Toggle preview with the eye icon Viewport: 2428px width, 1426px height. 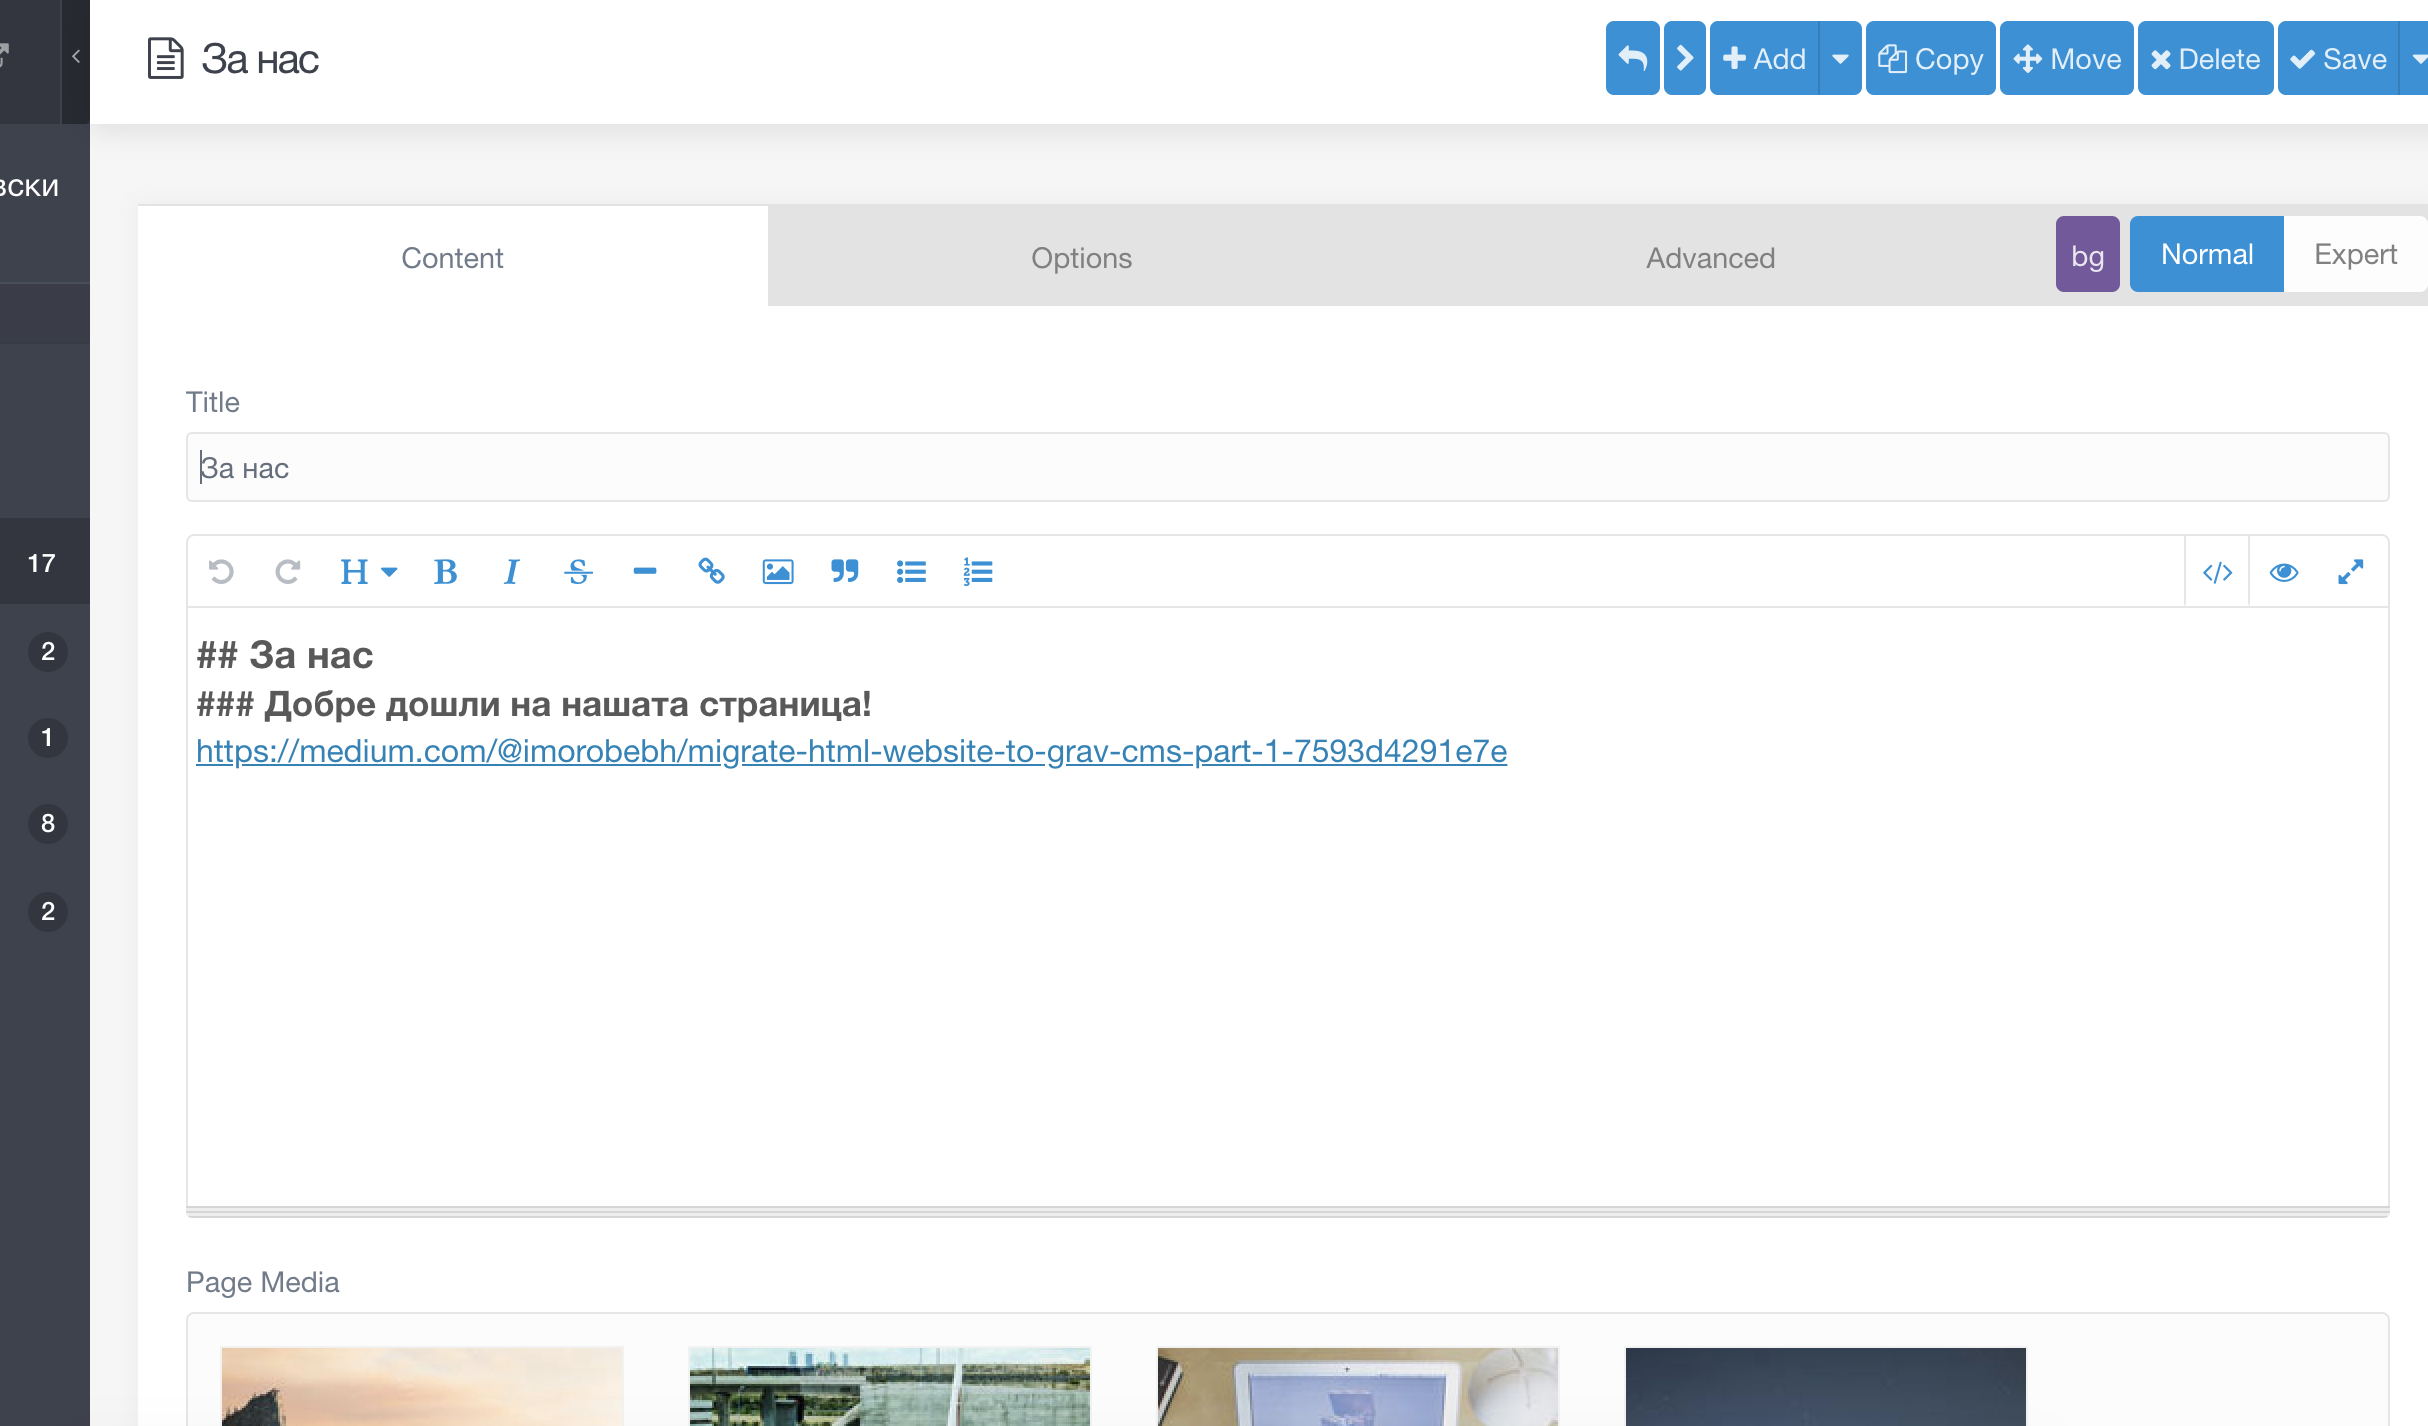pos(2284,572)
